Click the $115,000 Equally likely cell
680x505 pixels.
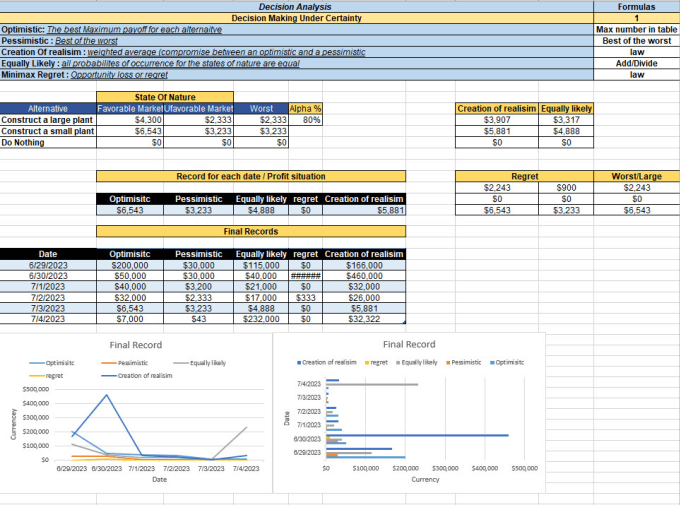point(261,265)
